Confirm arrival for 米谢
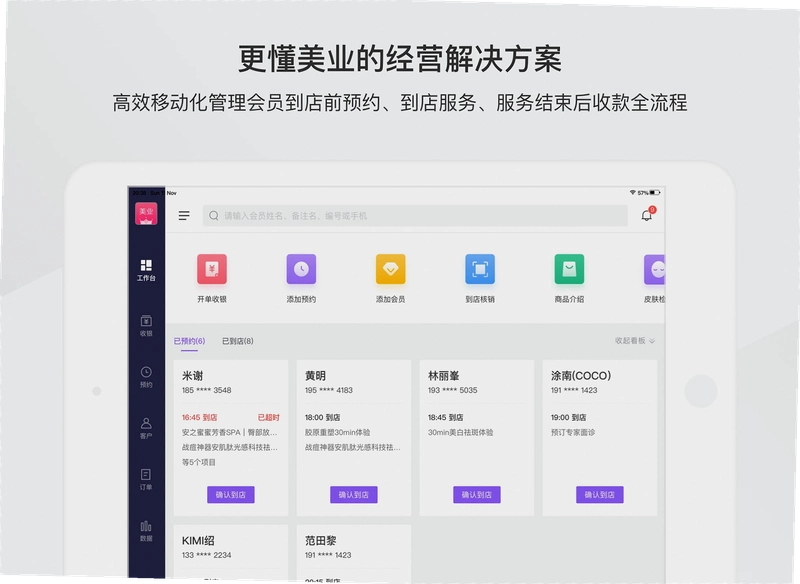This screenshot has height=584, width=800. (x=231, y=494)
